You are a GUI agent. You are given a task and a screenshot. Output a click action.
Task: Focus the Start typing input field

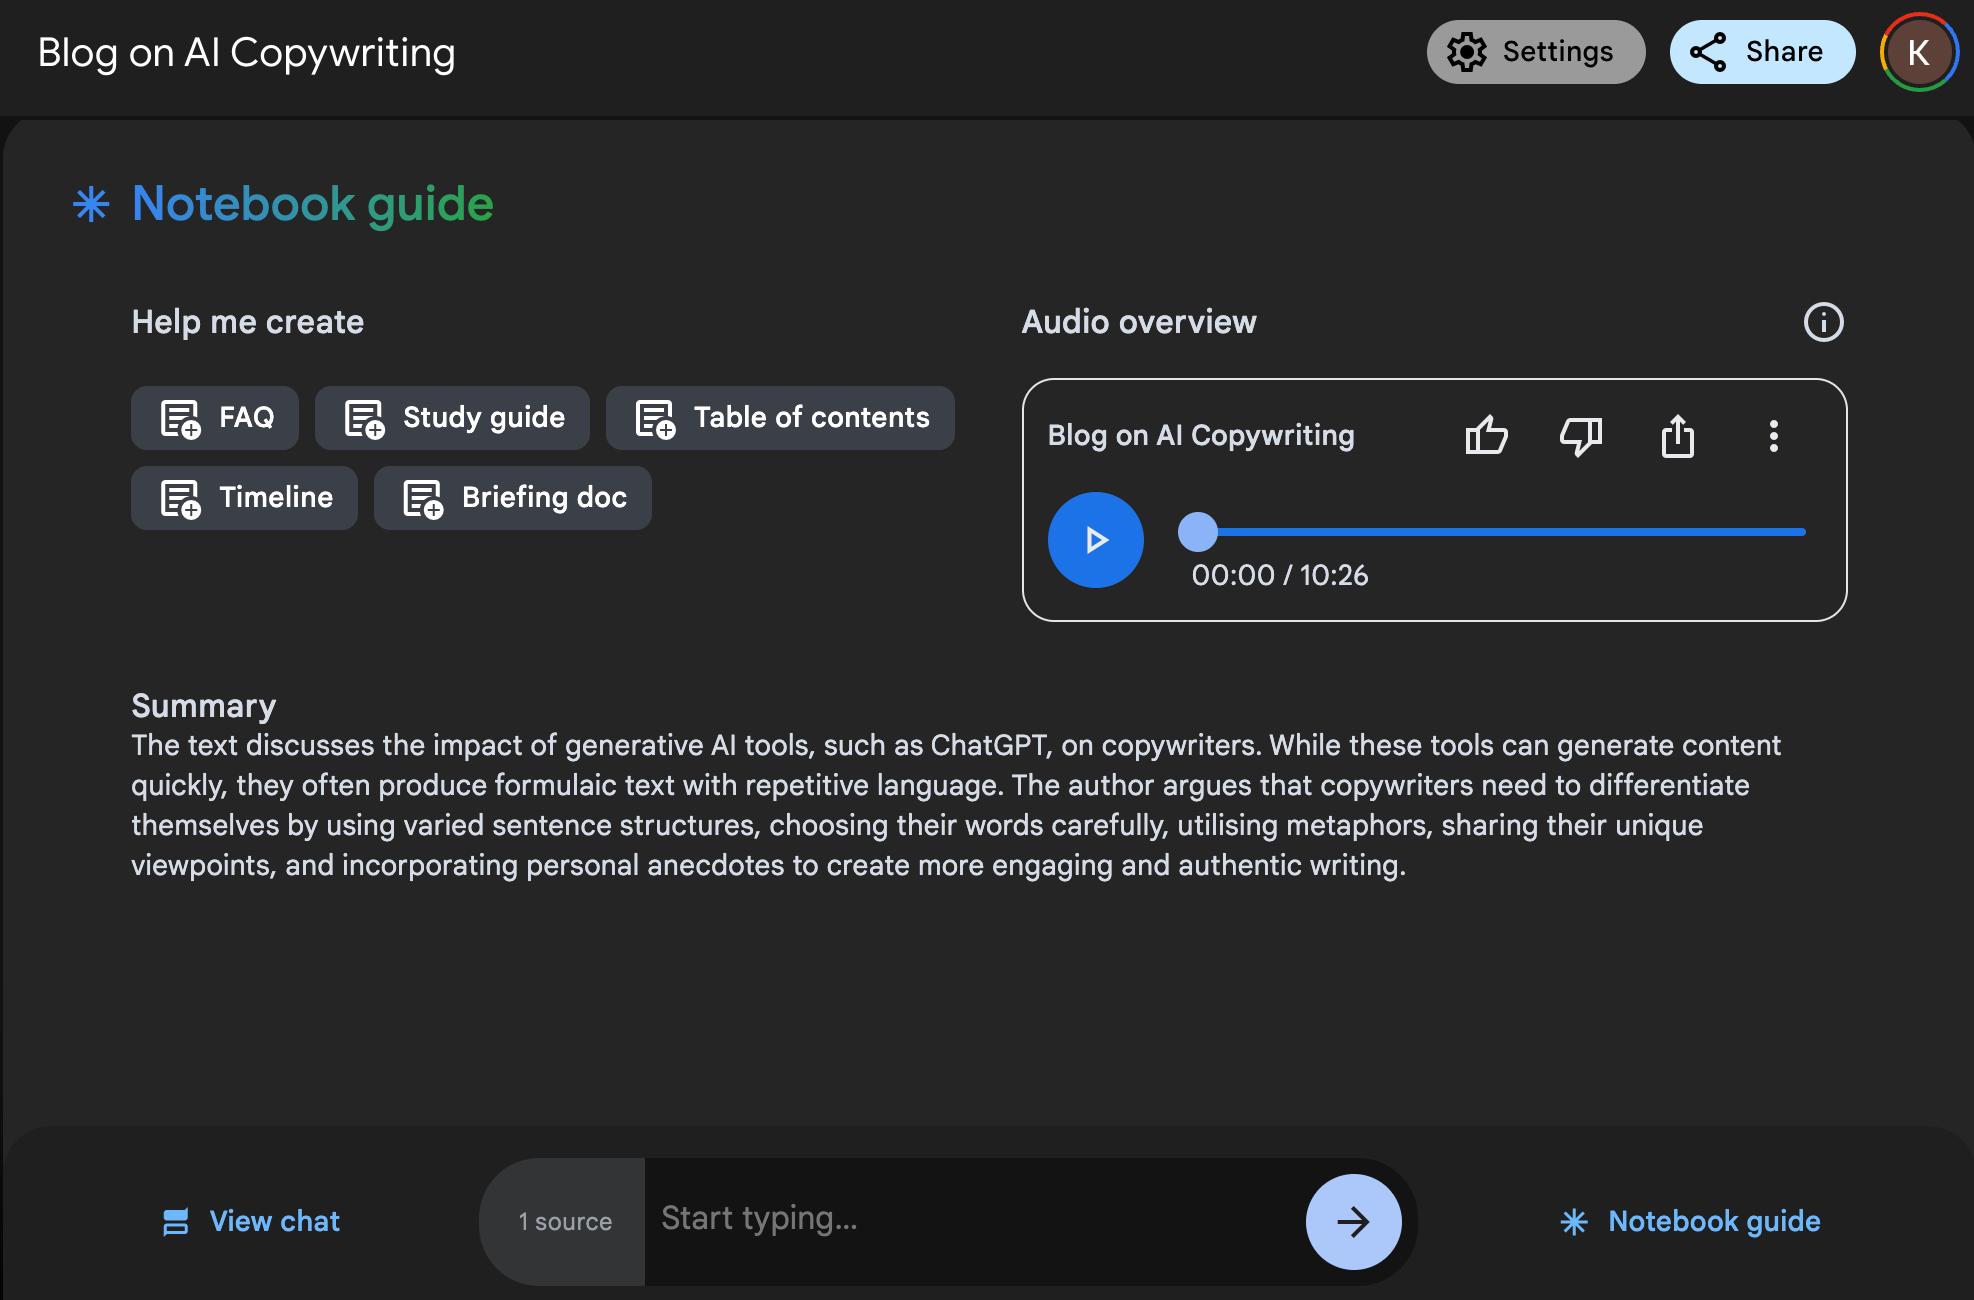970,1219
